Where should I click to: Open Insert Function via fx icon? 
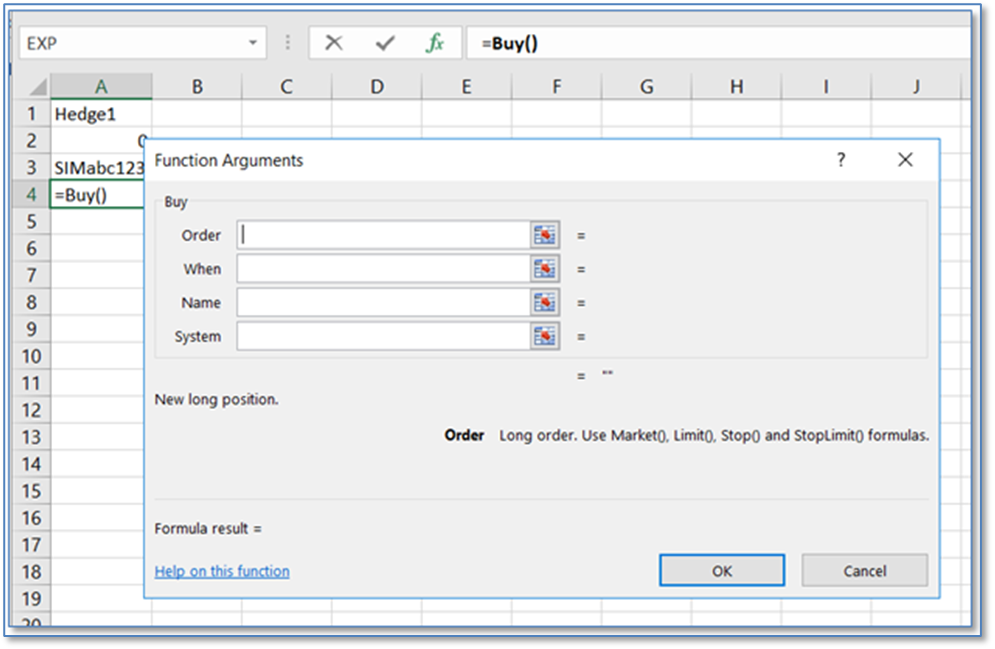[435, 43]
